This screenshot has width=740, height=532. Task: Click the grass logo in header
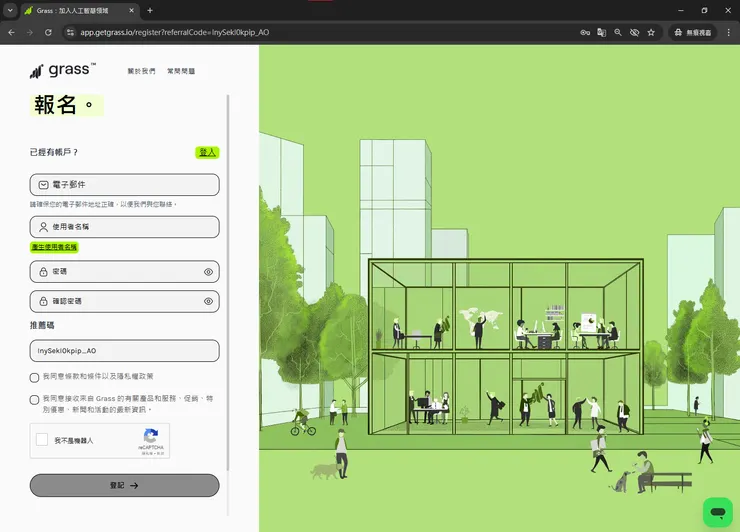pyautogui.click(x=63, y=70)
